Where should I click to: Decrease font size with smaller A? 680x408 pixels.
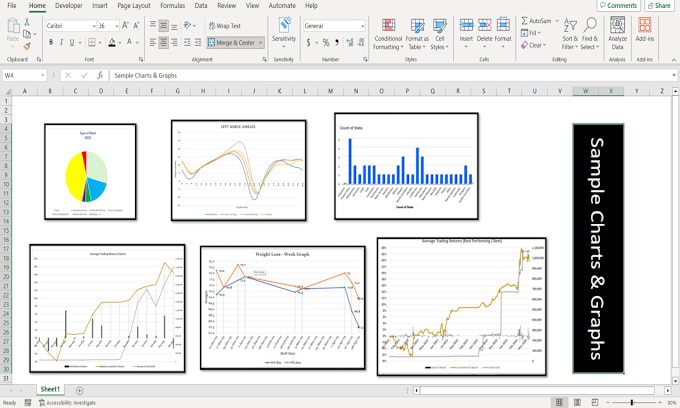pos(136,26)
